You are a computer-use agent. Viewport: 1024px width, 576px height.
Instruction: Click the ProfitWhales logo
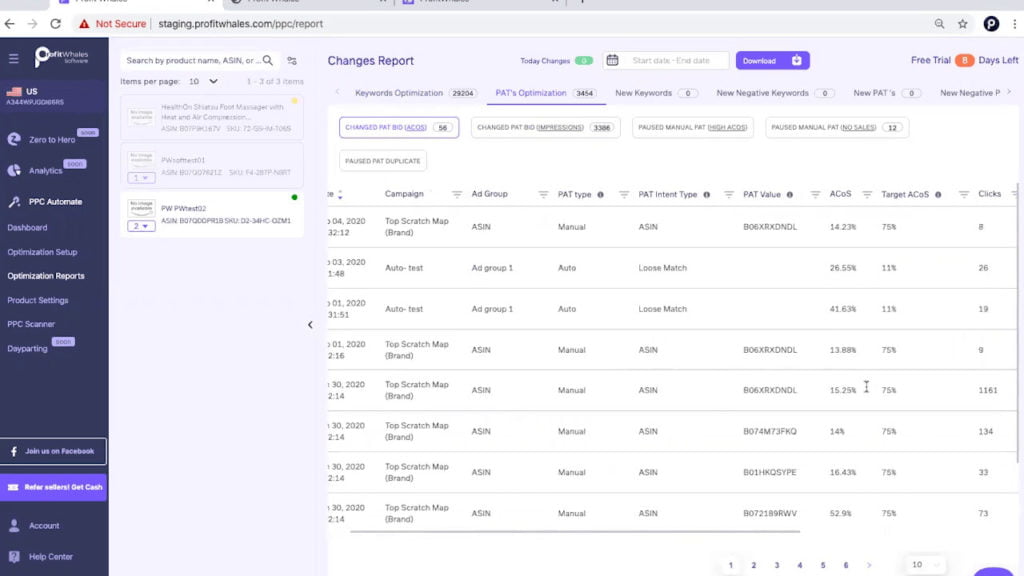coord(61,57)
